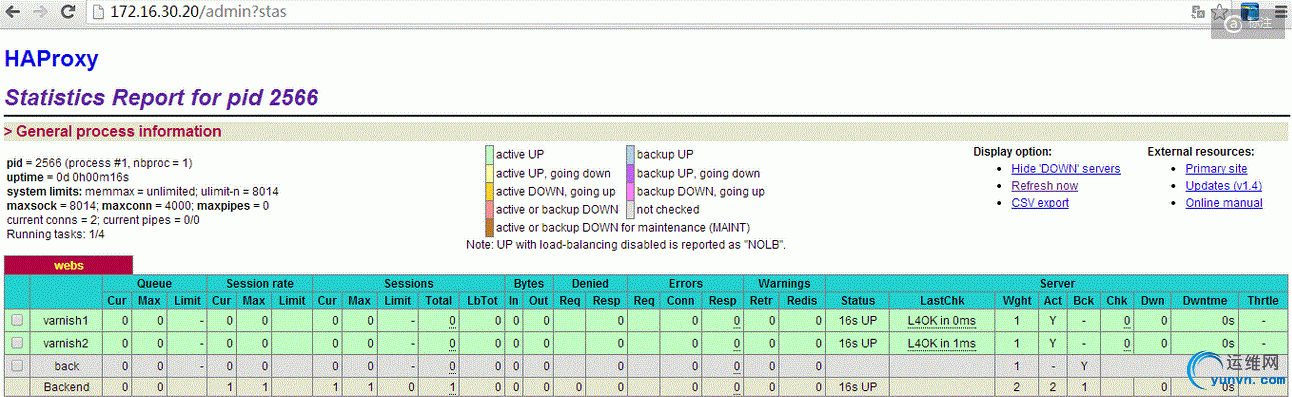Check the back server checkbox

16,365
